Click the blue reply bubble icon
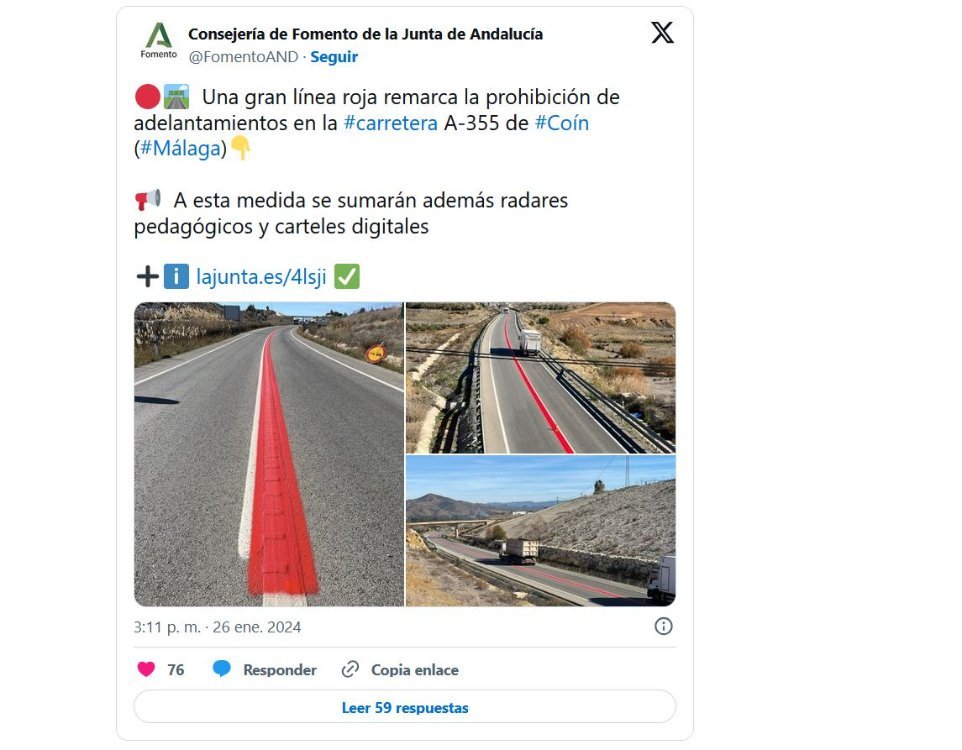This screenshot has height=750, width=962. pos(221,669)
